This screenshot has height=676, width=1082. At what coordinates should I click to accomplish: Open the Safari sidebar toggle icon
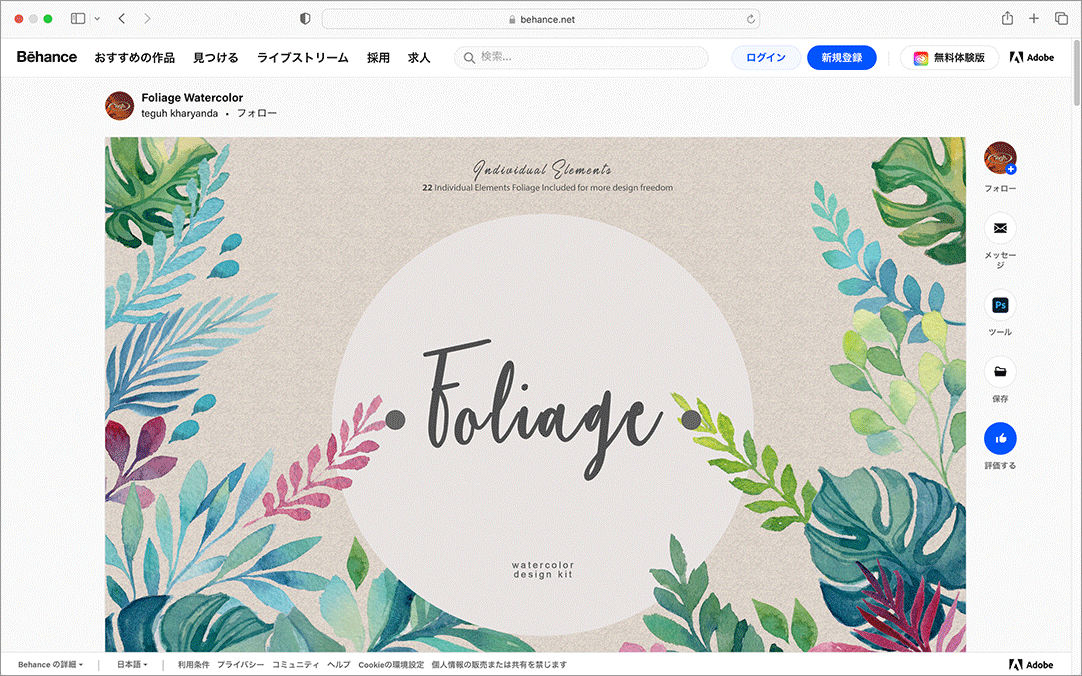click(x=78, y=19)
